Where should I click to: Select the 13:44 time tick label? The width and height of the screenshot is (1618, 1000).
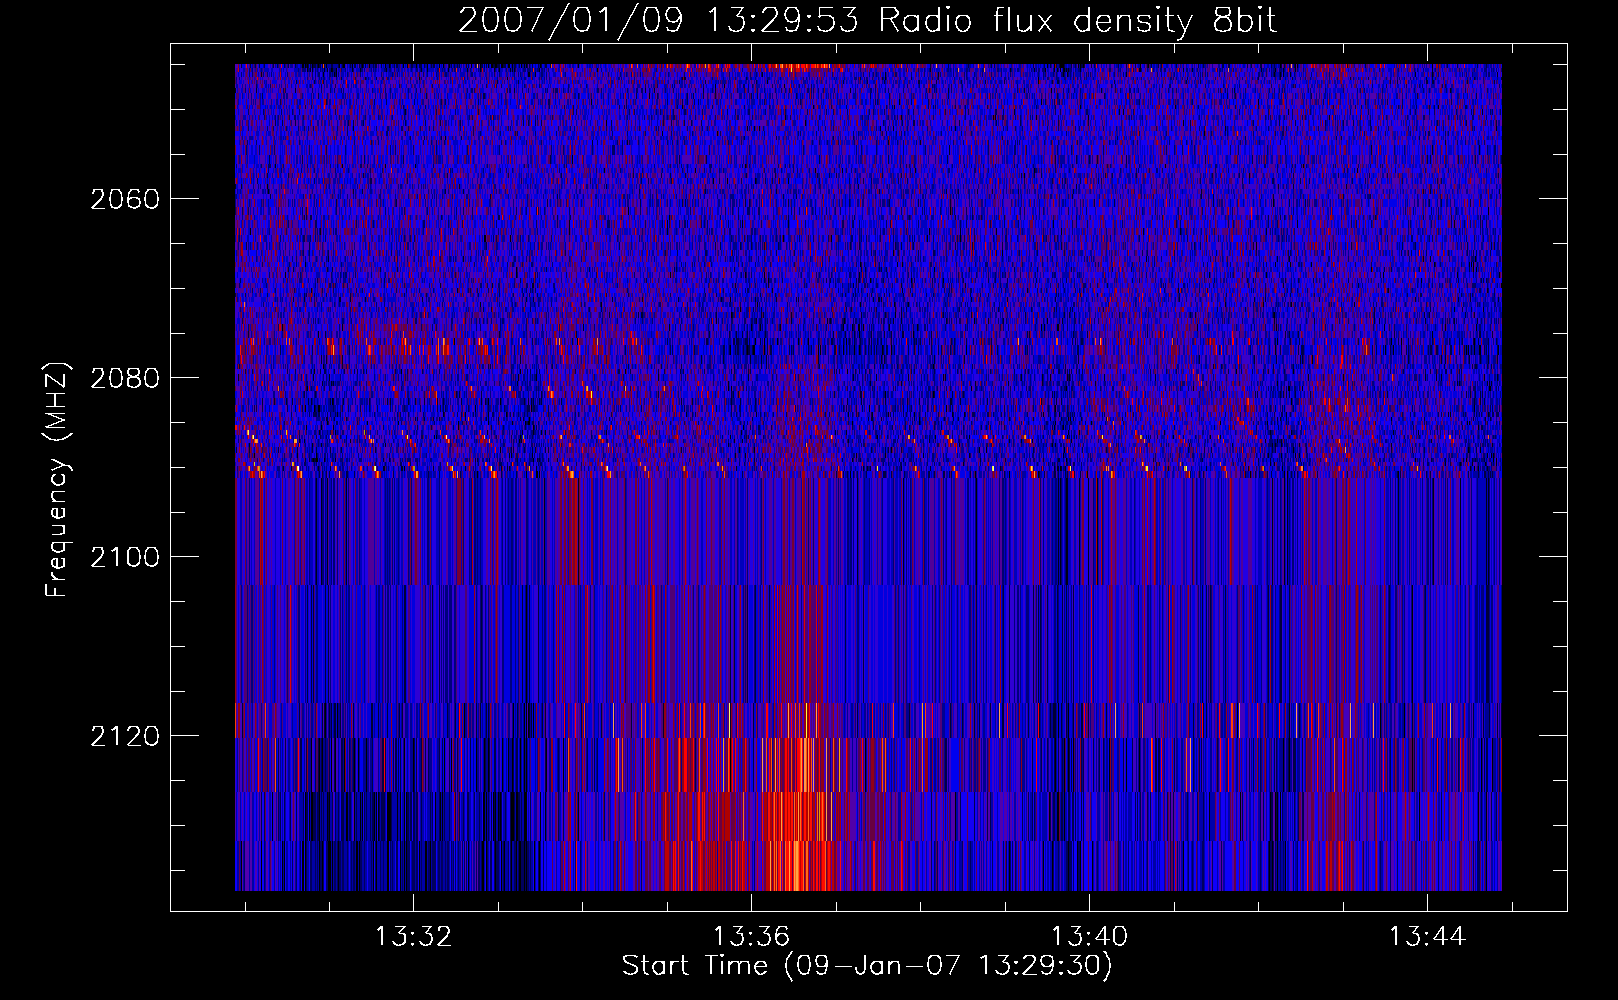(1427, 936)
